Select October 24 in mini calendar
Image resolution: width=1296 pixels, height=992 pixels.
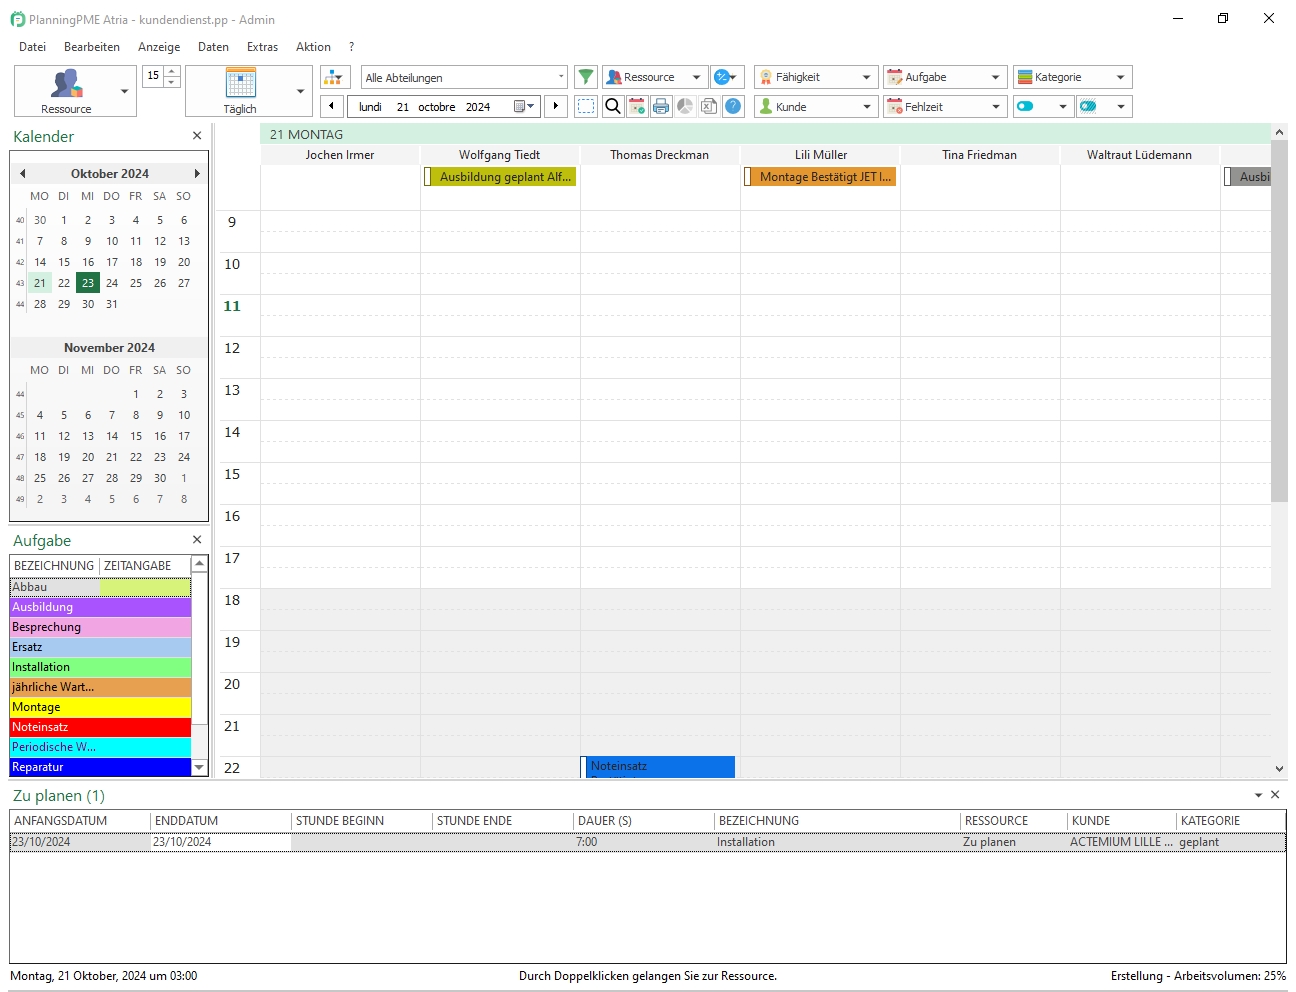tap(112, 283)
